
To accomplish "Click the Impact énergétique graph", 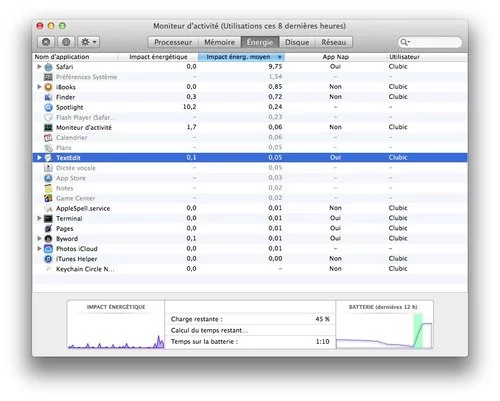I will pos(116,325).
